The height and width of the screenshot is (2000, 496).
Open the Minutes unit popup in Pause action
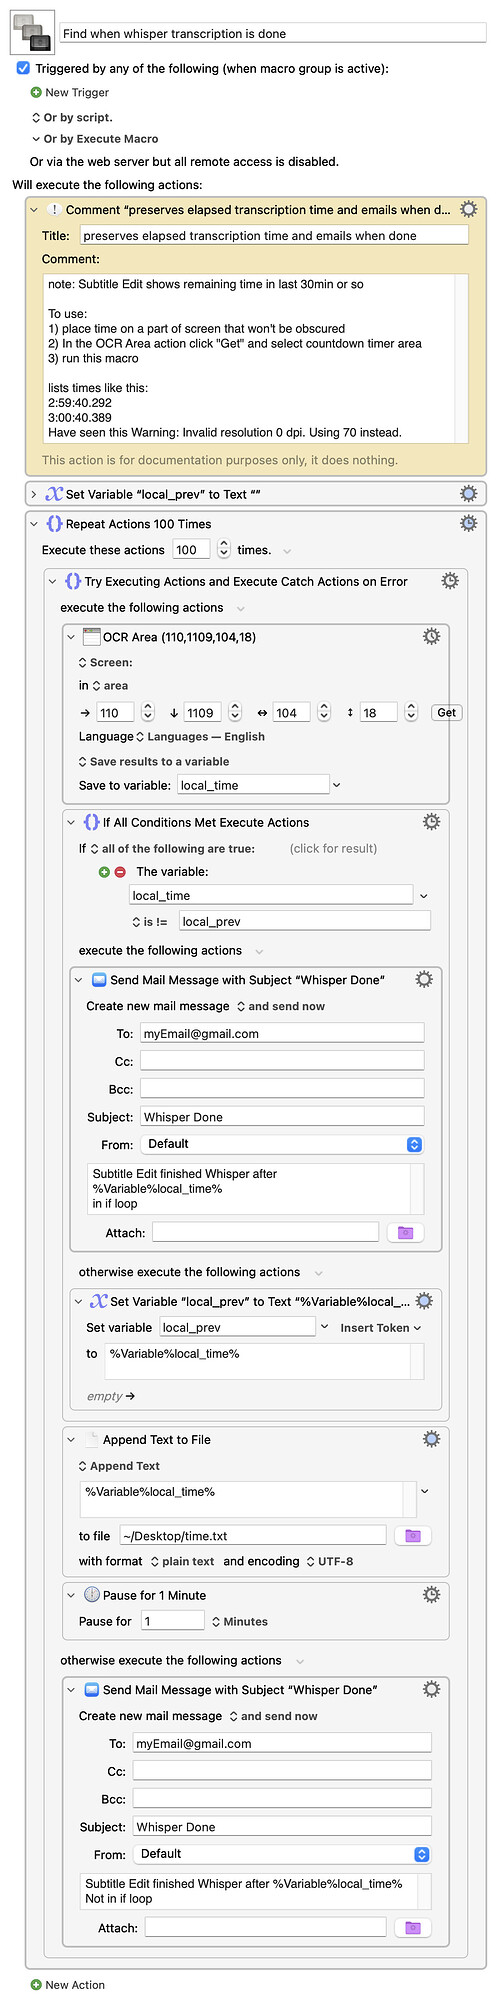[240, 1621]
